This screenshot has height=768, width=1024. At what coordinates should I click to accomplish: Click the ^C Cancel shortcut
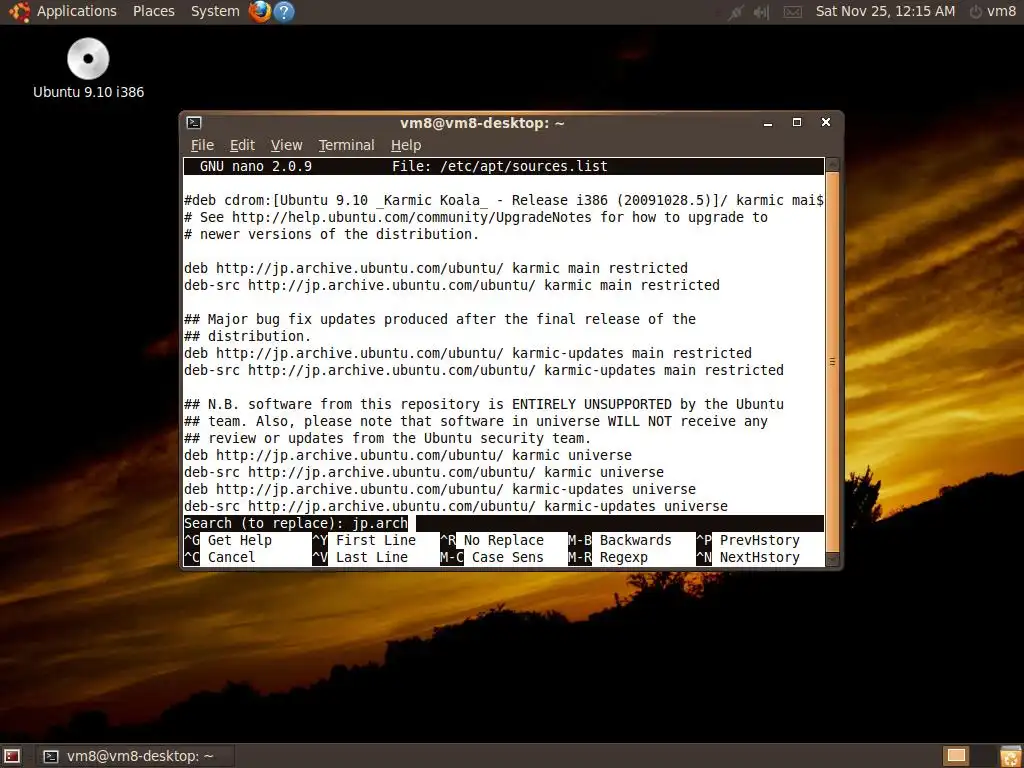219,557
